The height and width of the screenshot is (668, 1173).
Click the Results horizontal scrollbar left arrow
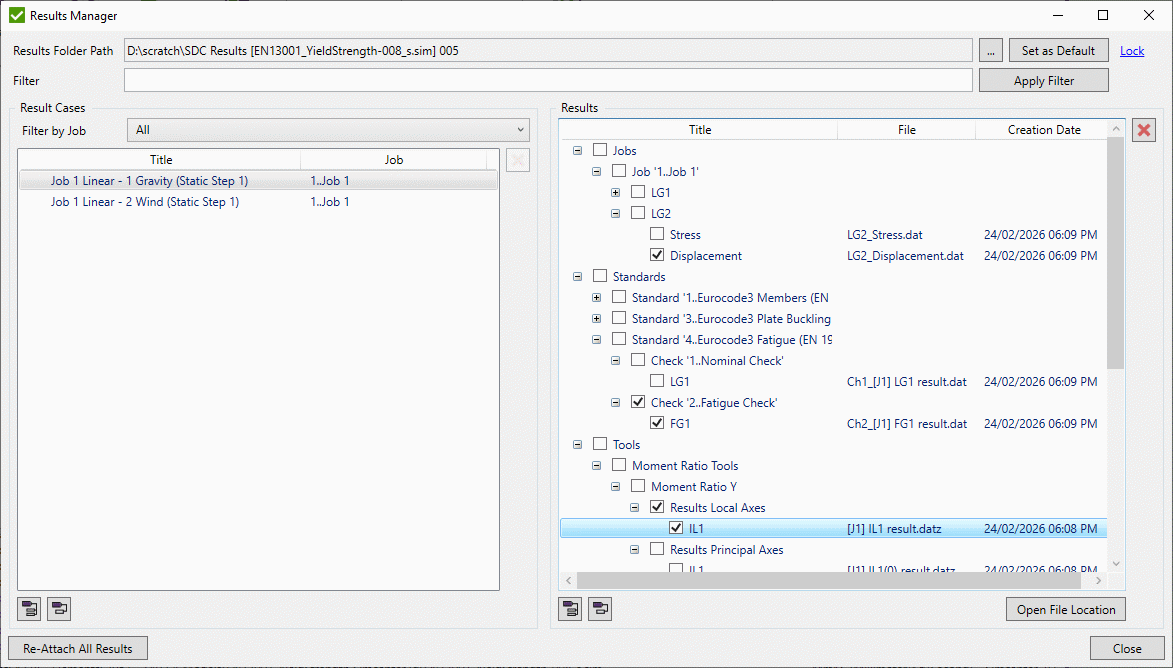(x=569, y=580)
